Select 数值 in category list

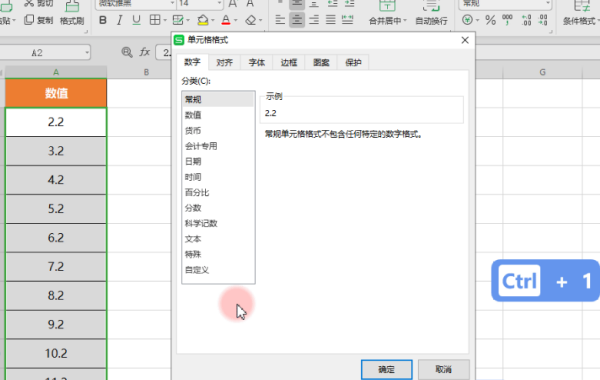tap(218, 115)
